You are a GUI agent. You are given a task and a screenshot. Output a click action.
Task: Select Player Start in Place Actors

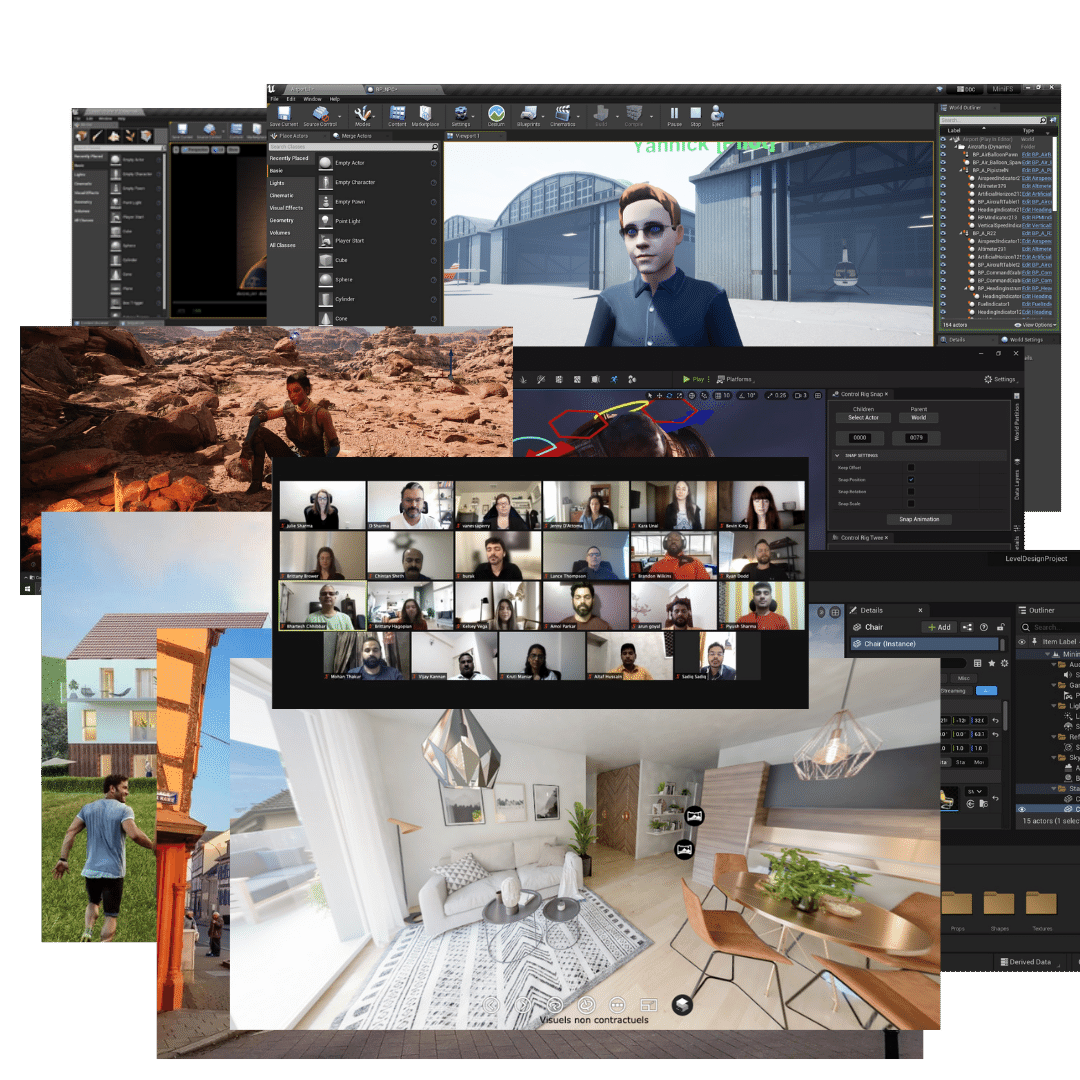[378, 241]
